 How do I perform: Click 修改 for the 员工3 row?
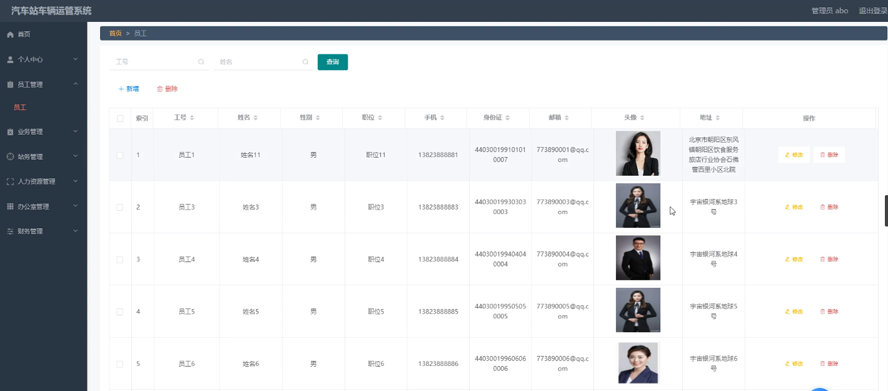(793, 207)
